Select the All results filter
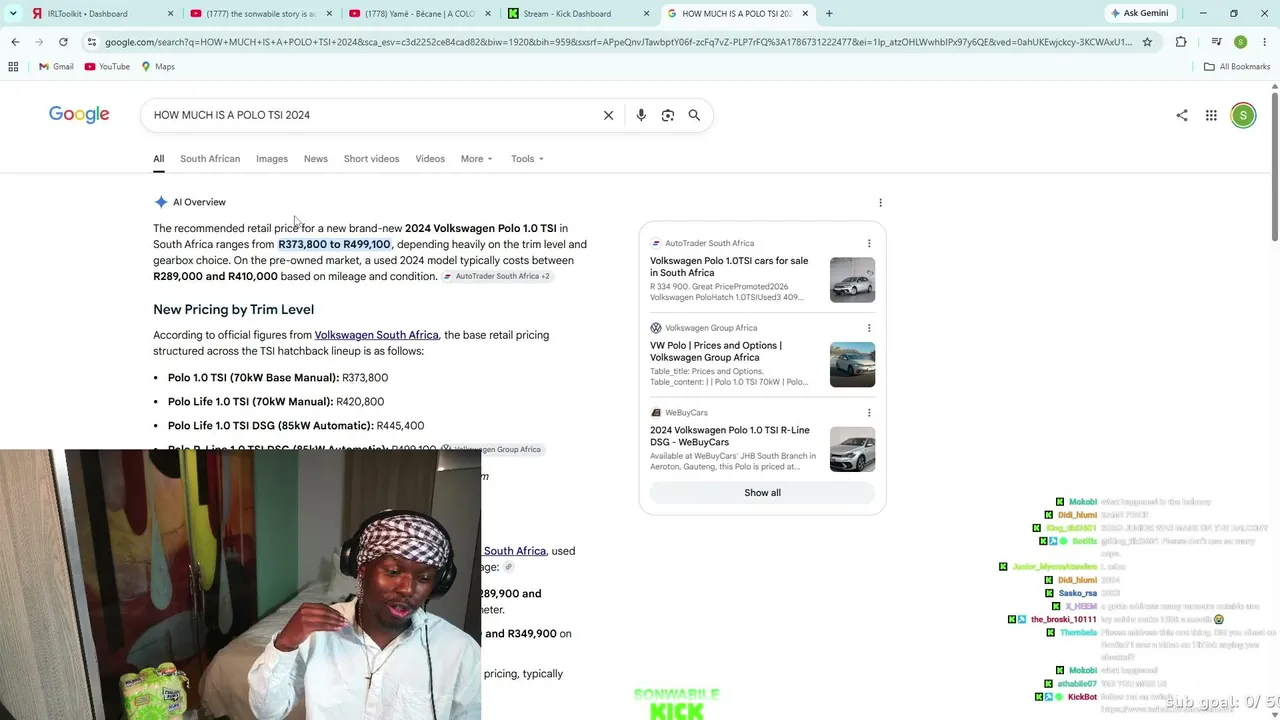 (158, 159)
